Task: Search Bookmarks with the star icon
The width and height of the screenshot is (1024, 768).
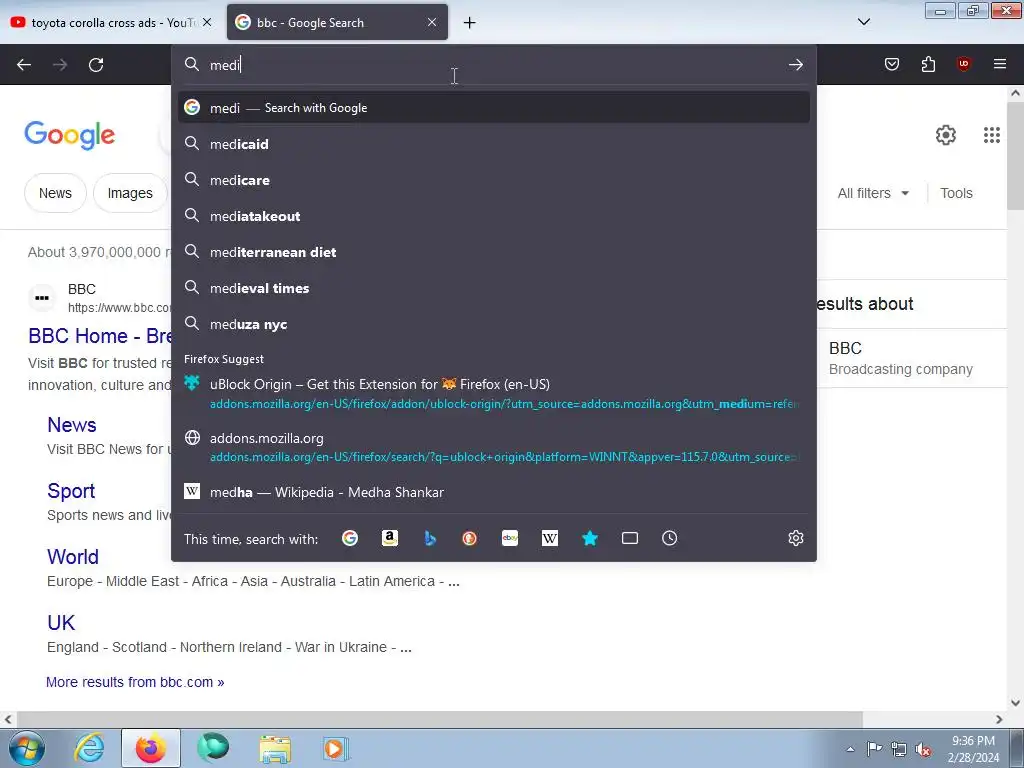Action: (590, 538)
